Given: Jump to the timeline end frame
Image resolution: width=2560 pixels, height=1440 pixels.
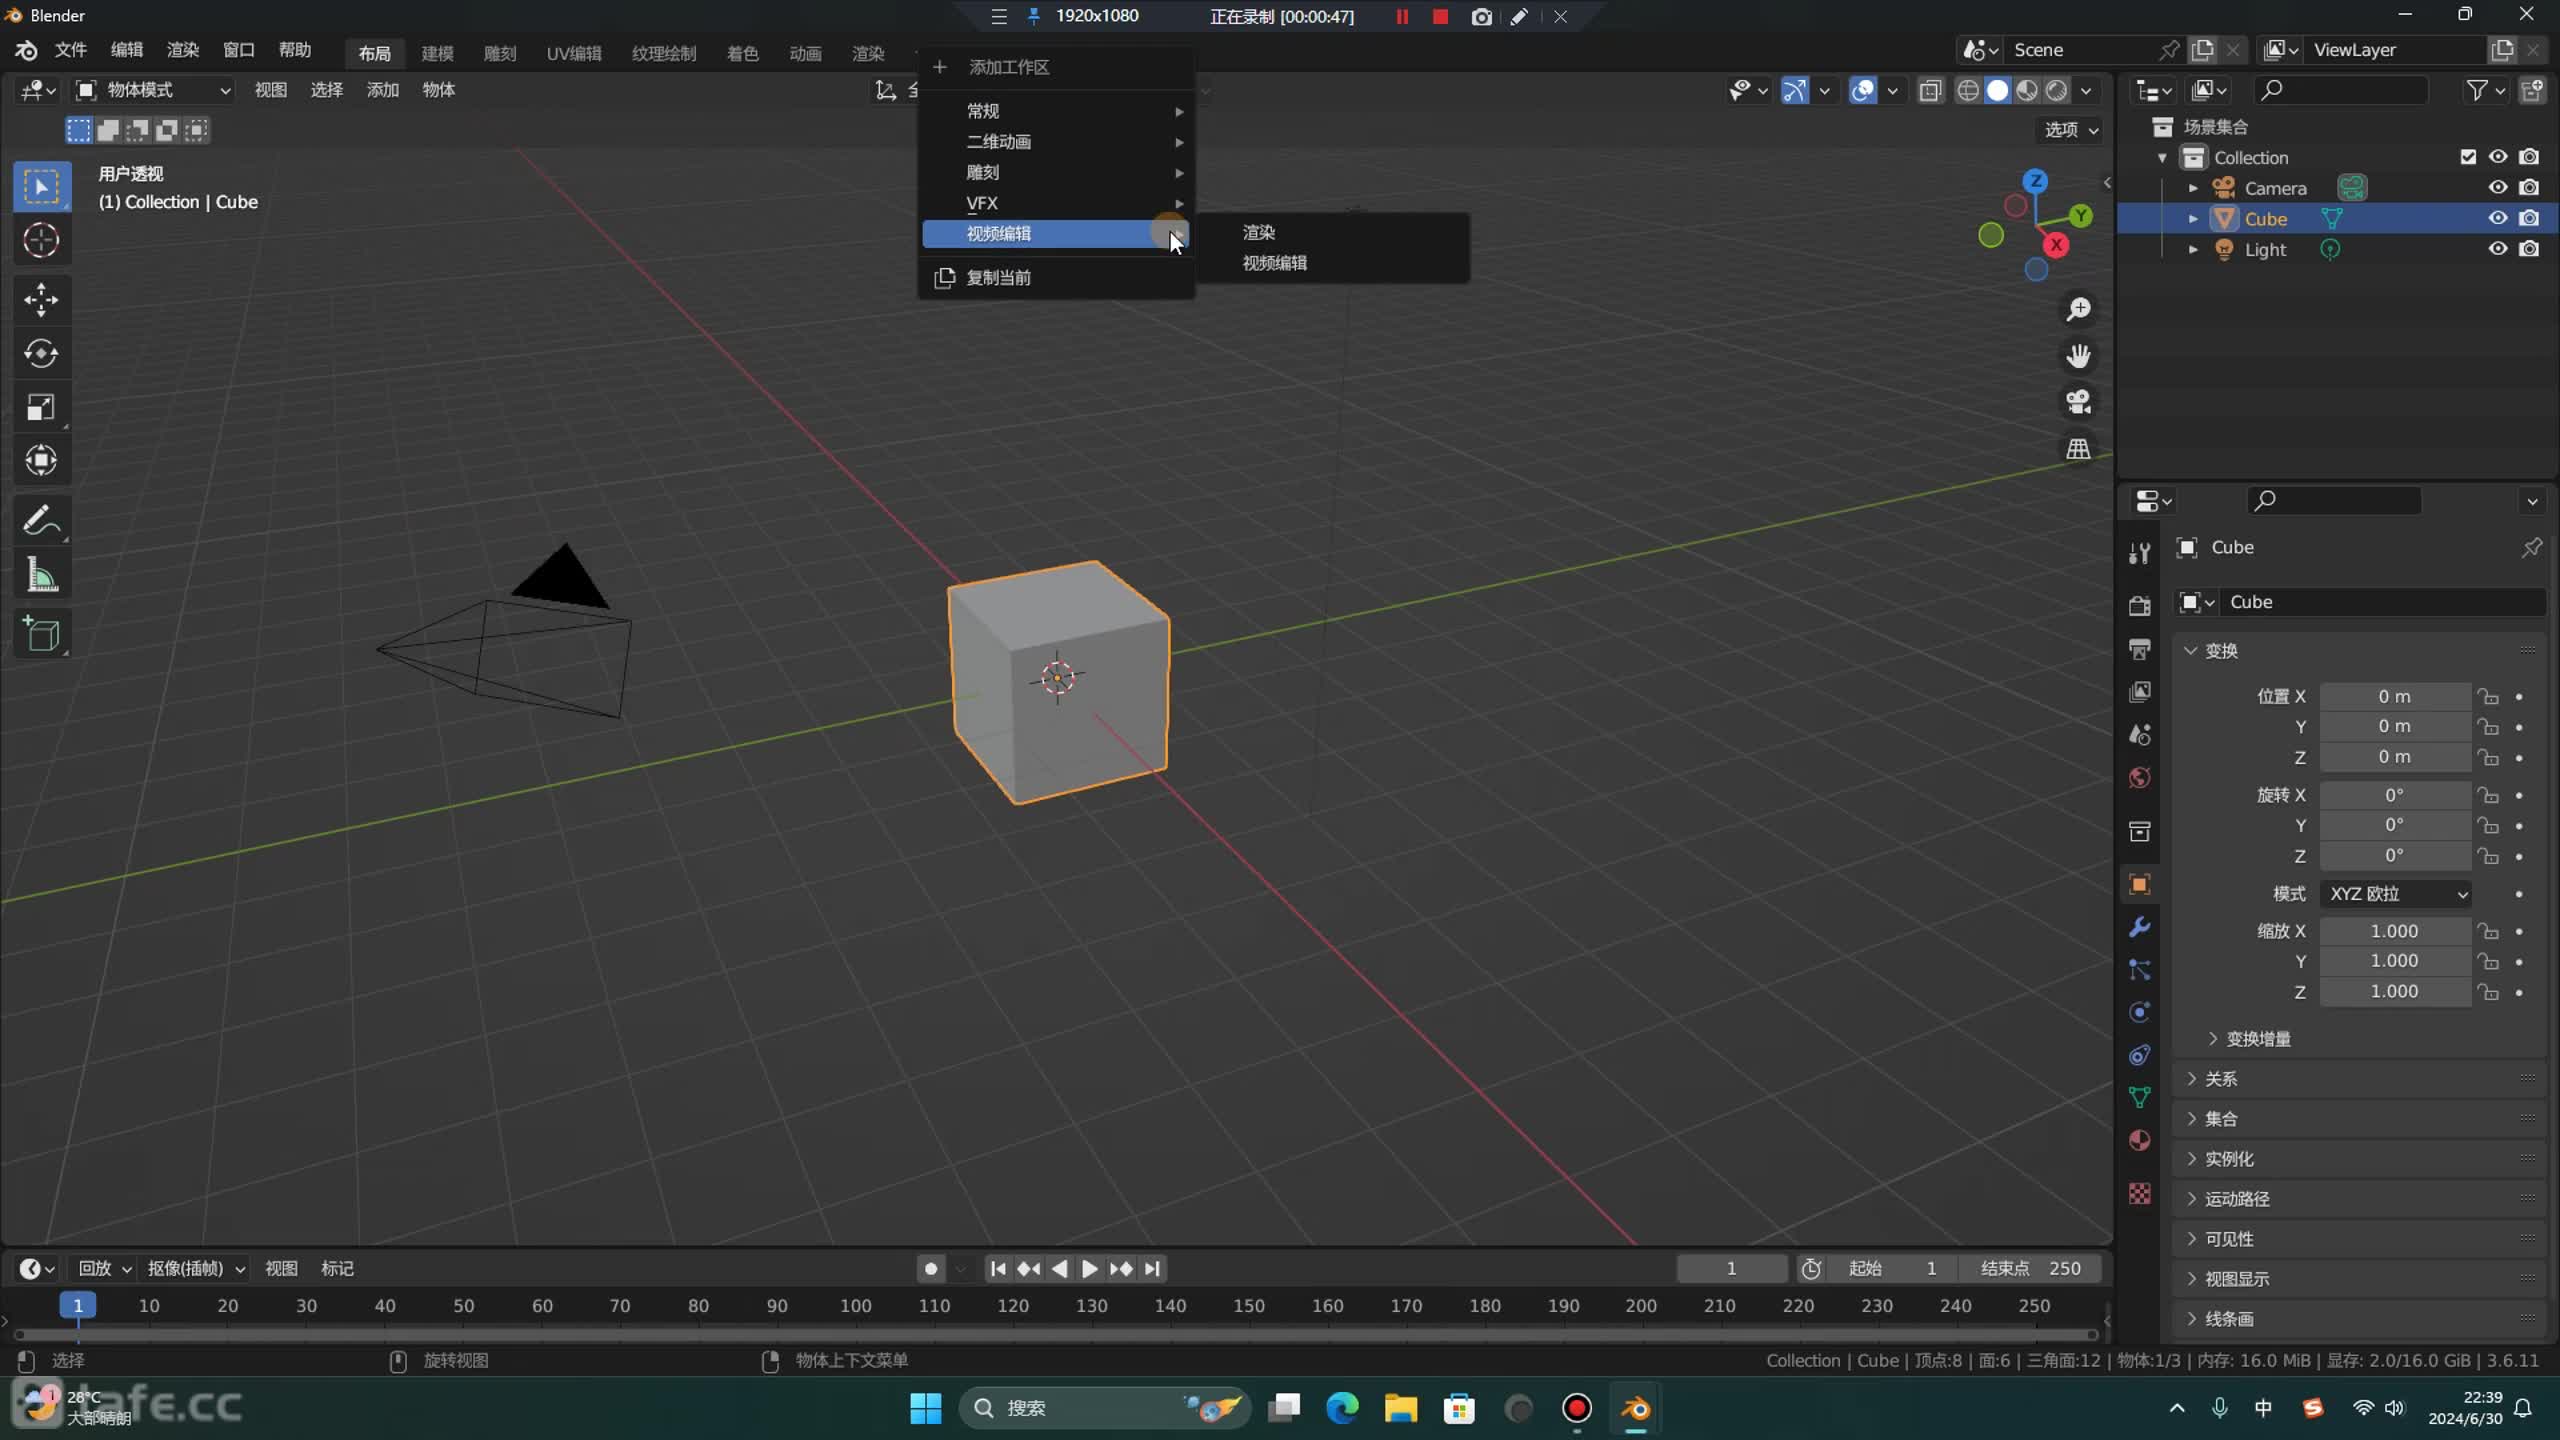Looking at the screenshot, I should tap(1152, 1268).
